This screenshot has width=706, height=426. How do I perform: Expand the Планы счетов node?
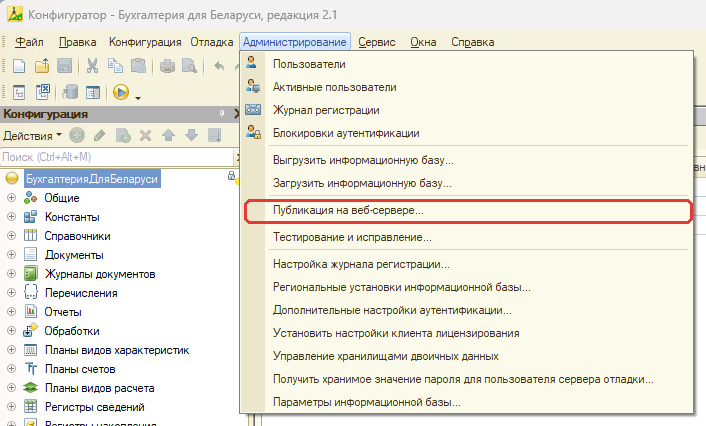pyautogui.click(x=12, y=368)
